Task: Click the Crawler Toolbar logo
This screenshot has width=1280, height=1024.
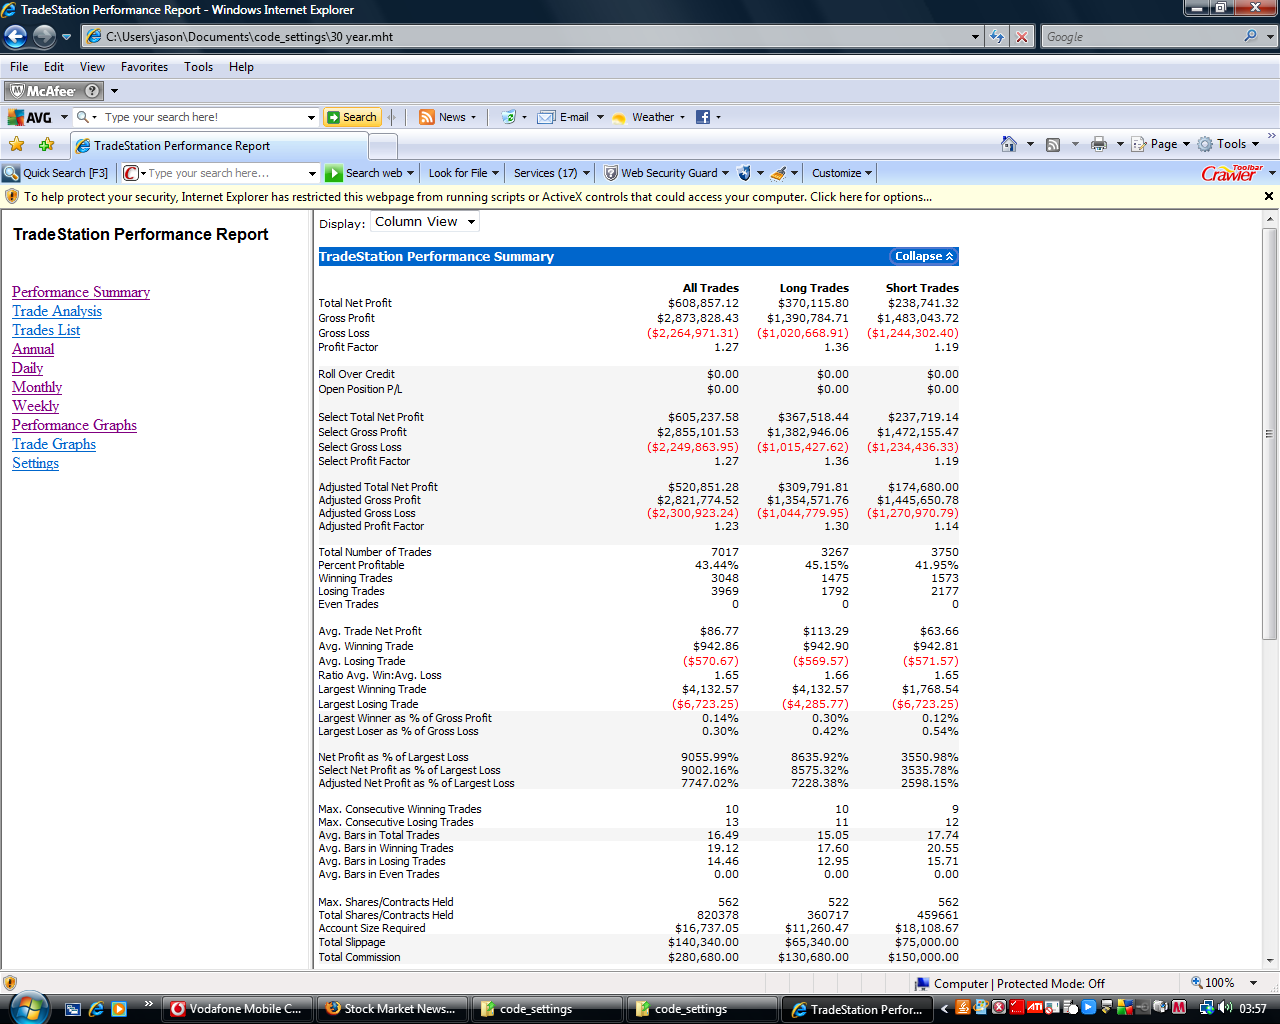Action: click(1232, 173)
